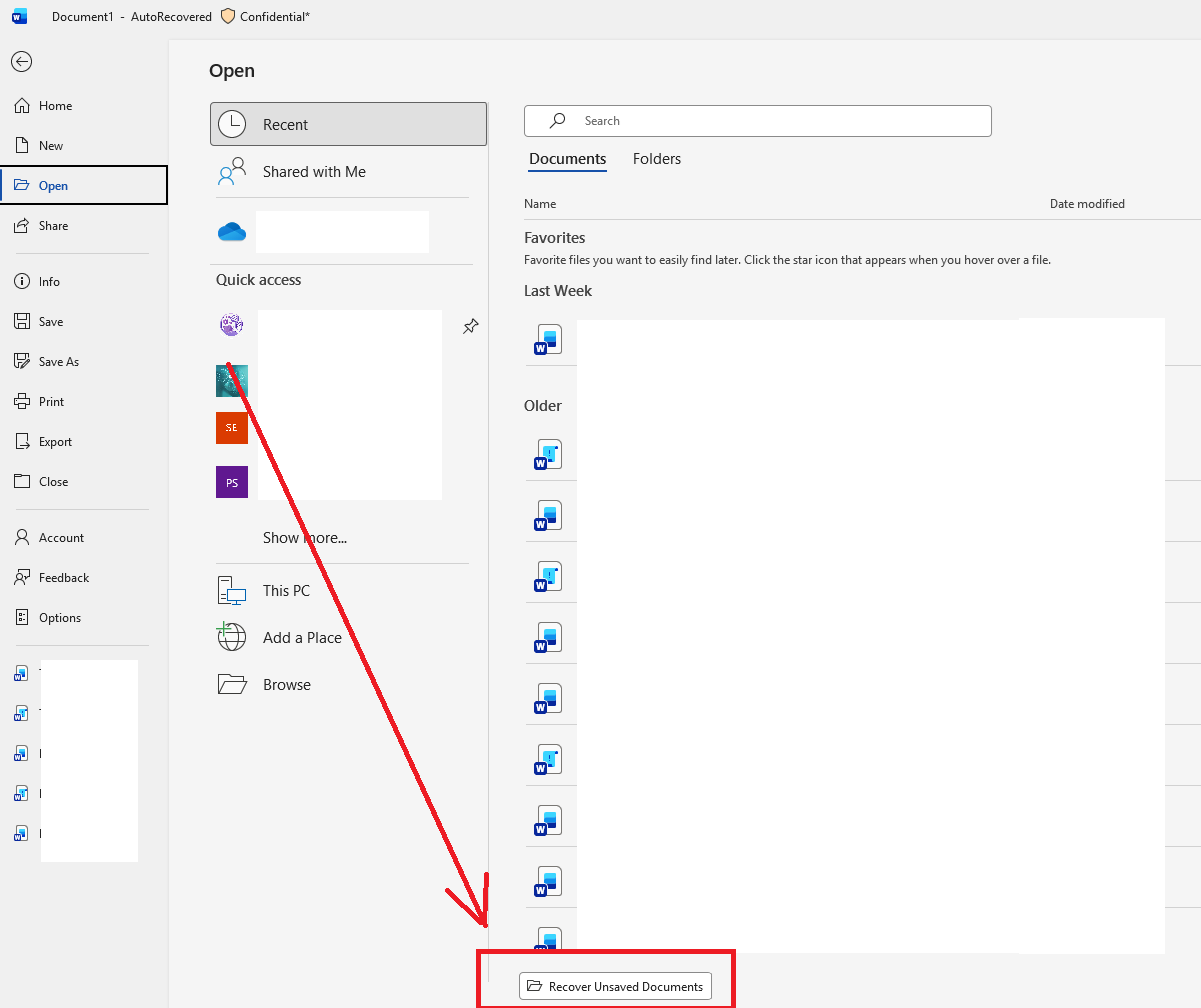Switch to the Documents tab
Viewport: 1201px width, 1008px height.
coord(568,159)
